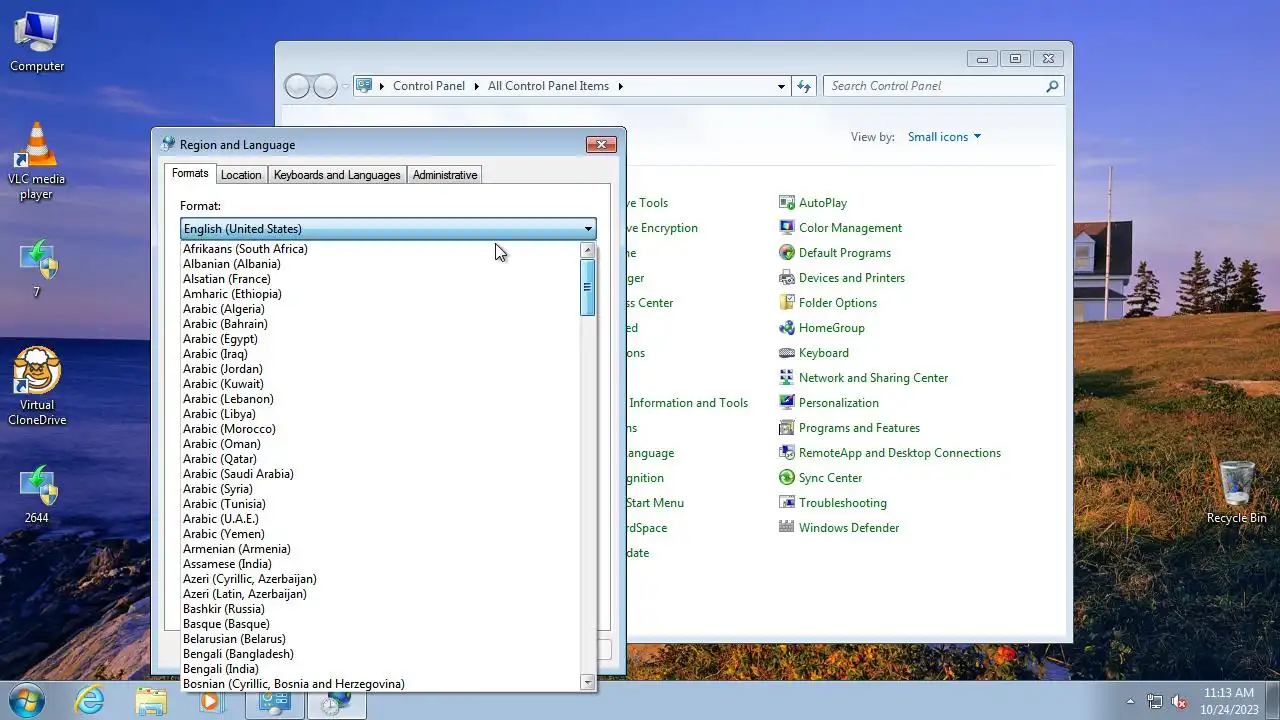Choose Bosnian (Cyrillic, Bosnia and Herzegovina) format

tap(381, 684)
